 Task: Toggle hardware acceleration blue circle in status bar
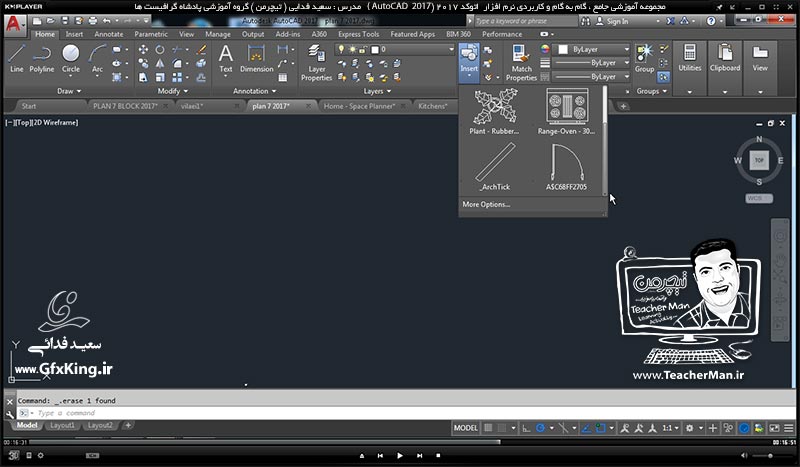pos(744,428)
